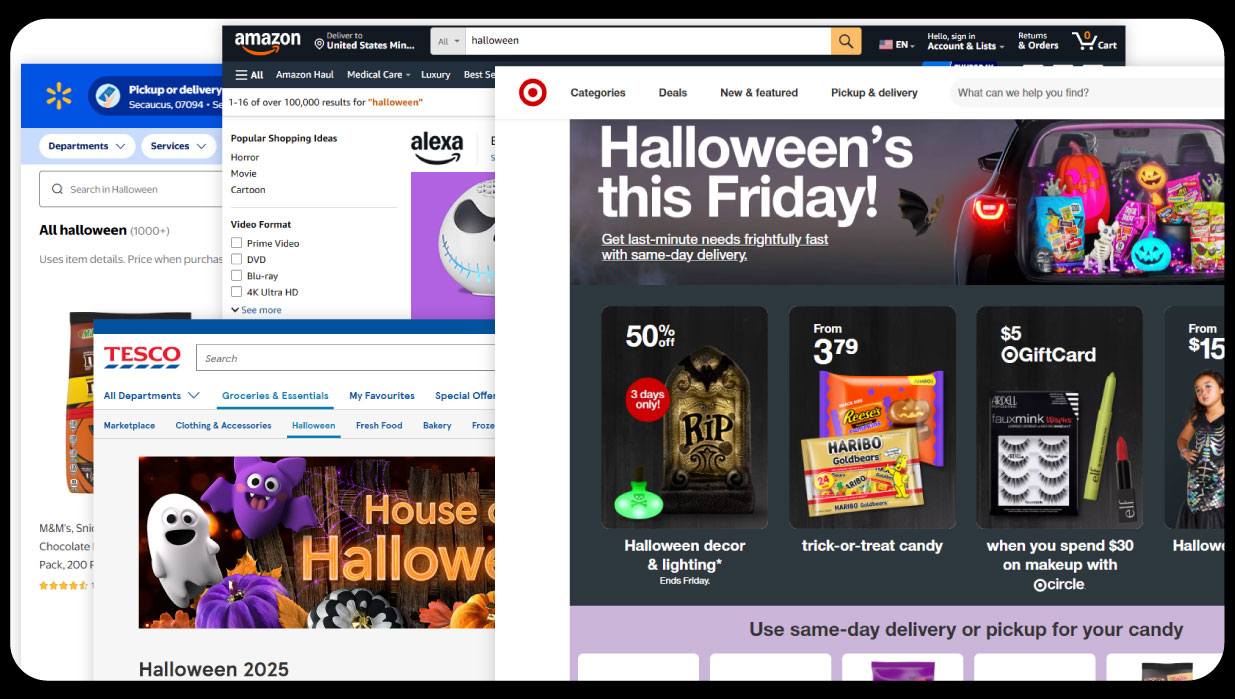Click the Walmart spark logo

pos(59,96)
